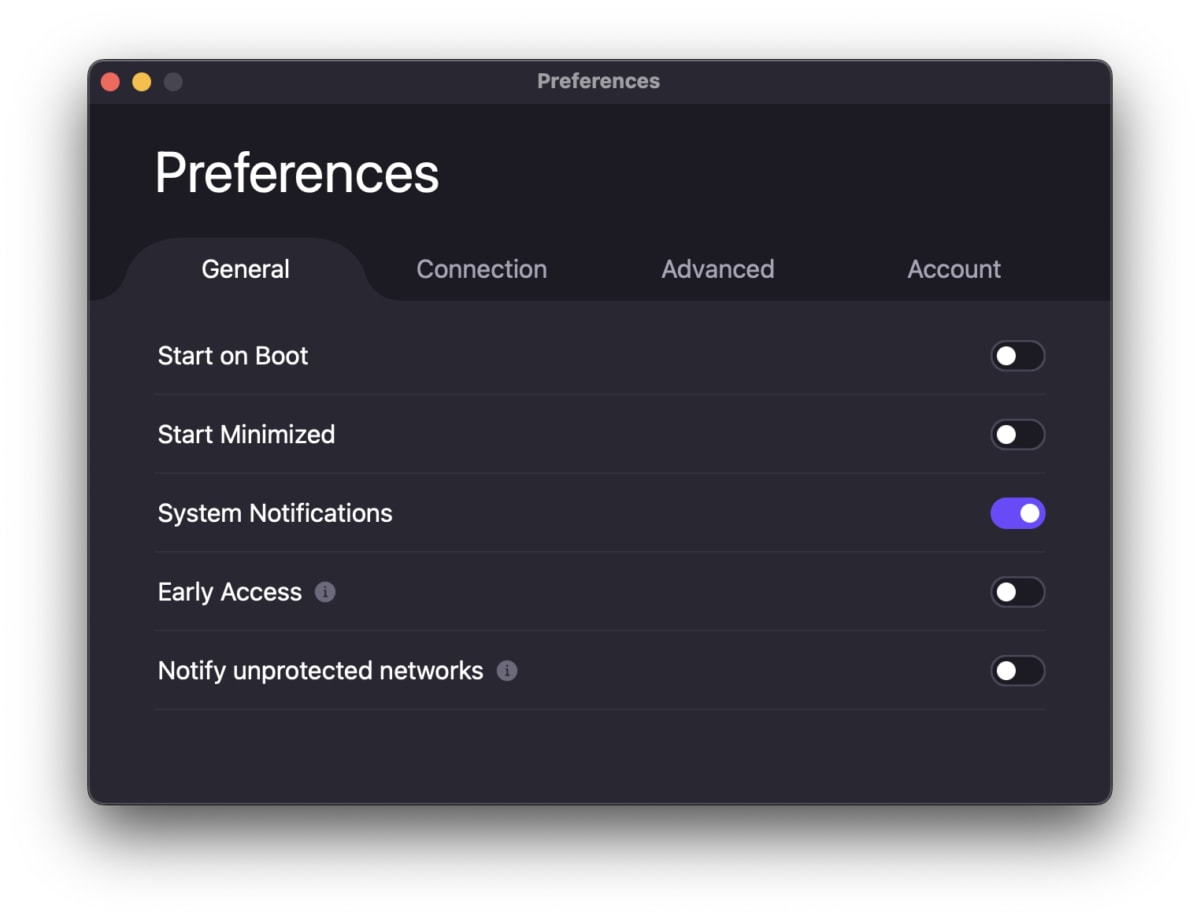Click the greyed-out zoom window button

[173, 82]
